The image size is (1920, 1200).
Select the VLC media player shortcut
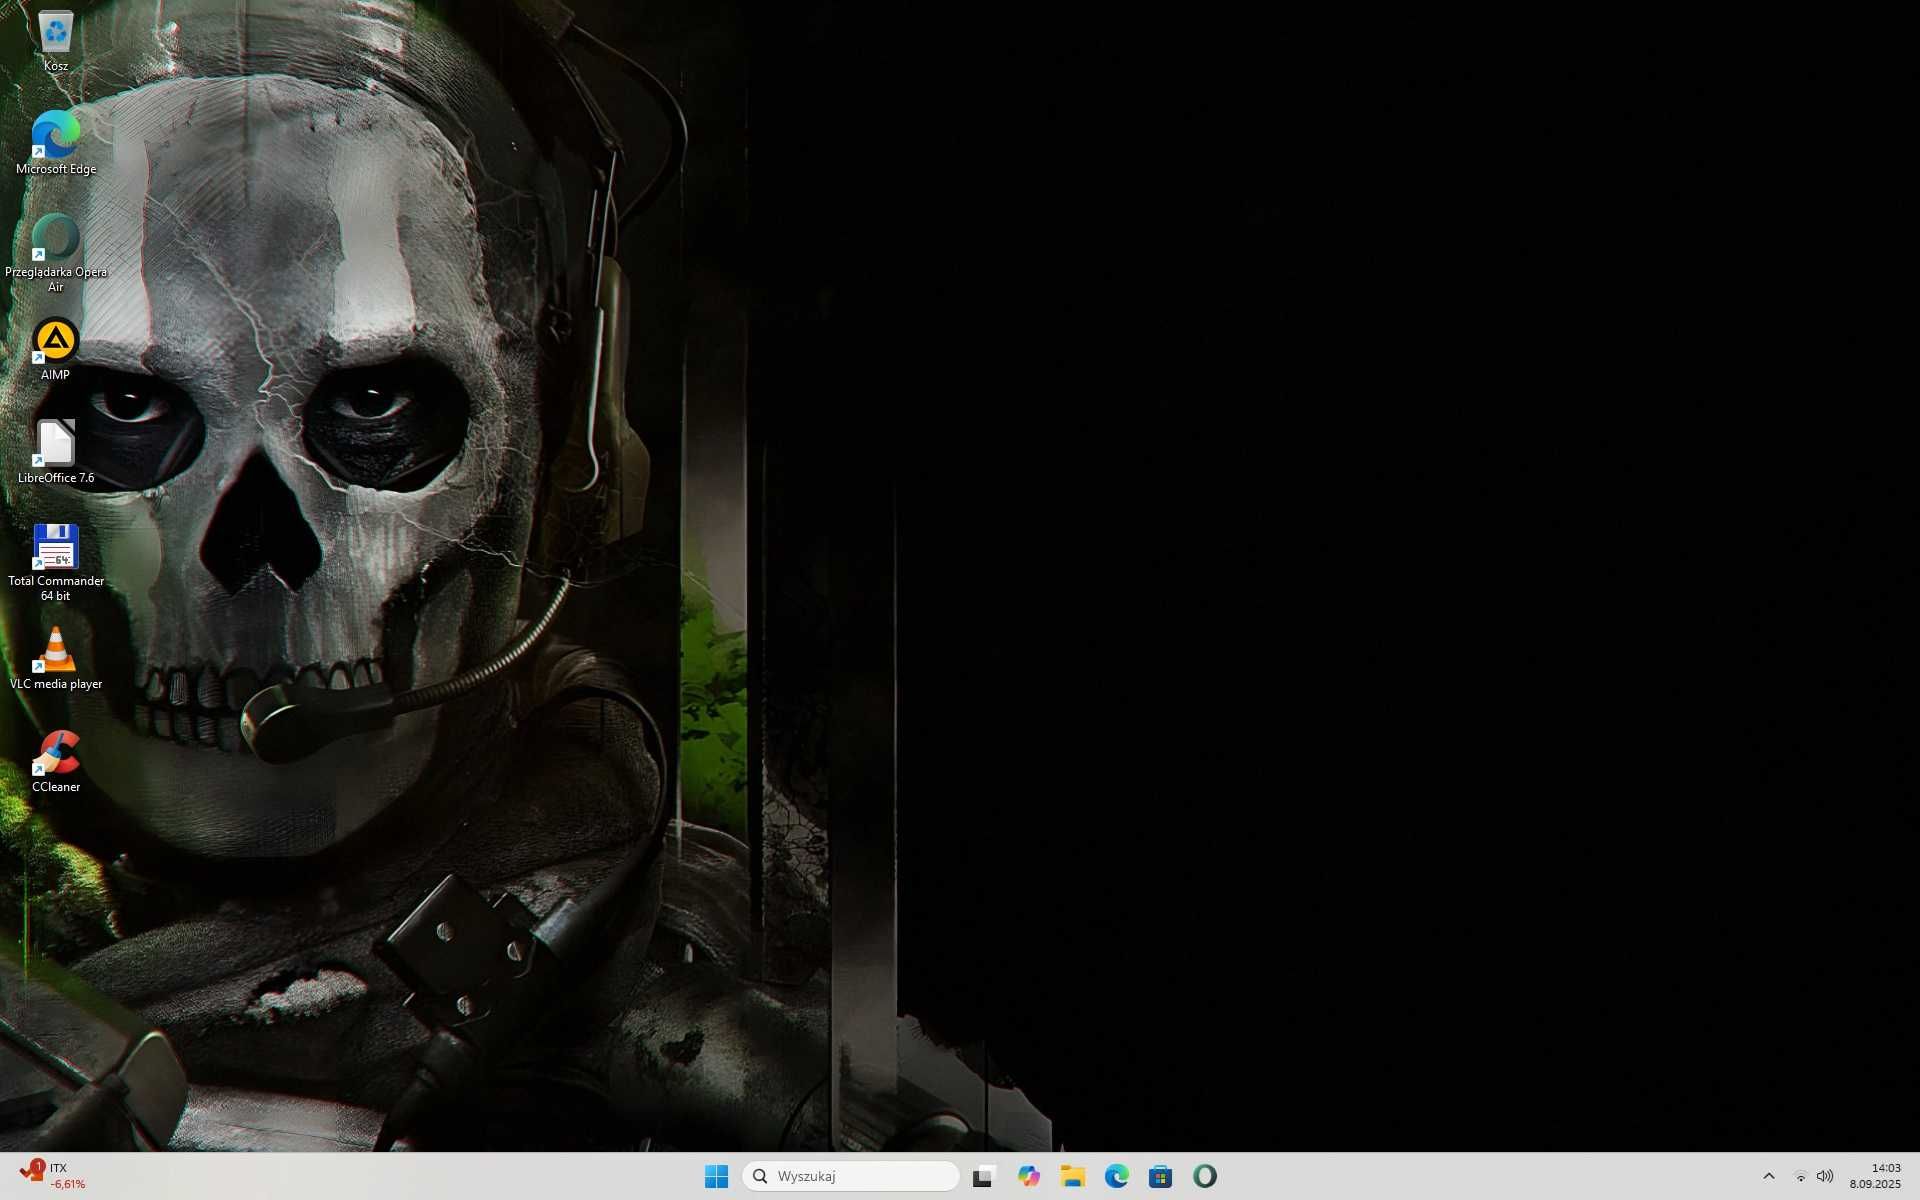(x=56, y=659)
